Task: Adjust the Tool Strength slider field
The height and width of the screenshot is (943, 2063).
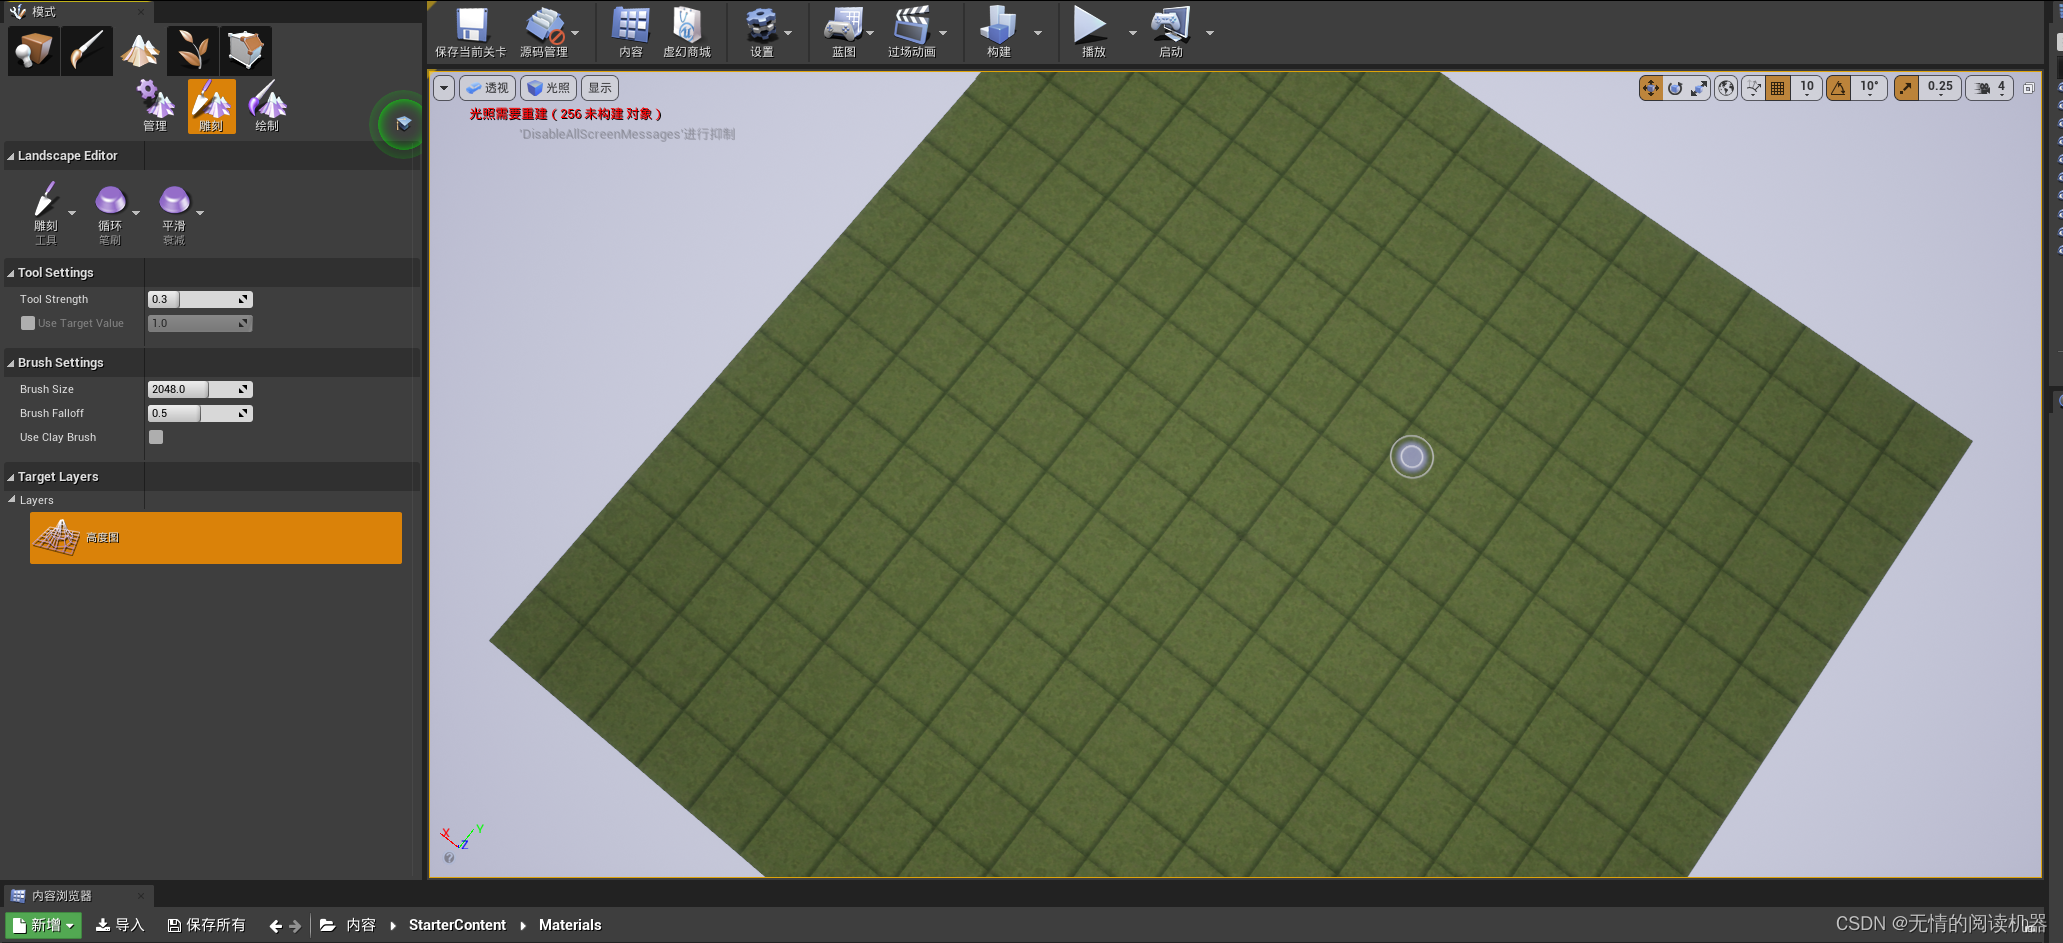Action: tap(200, 299)
